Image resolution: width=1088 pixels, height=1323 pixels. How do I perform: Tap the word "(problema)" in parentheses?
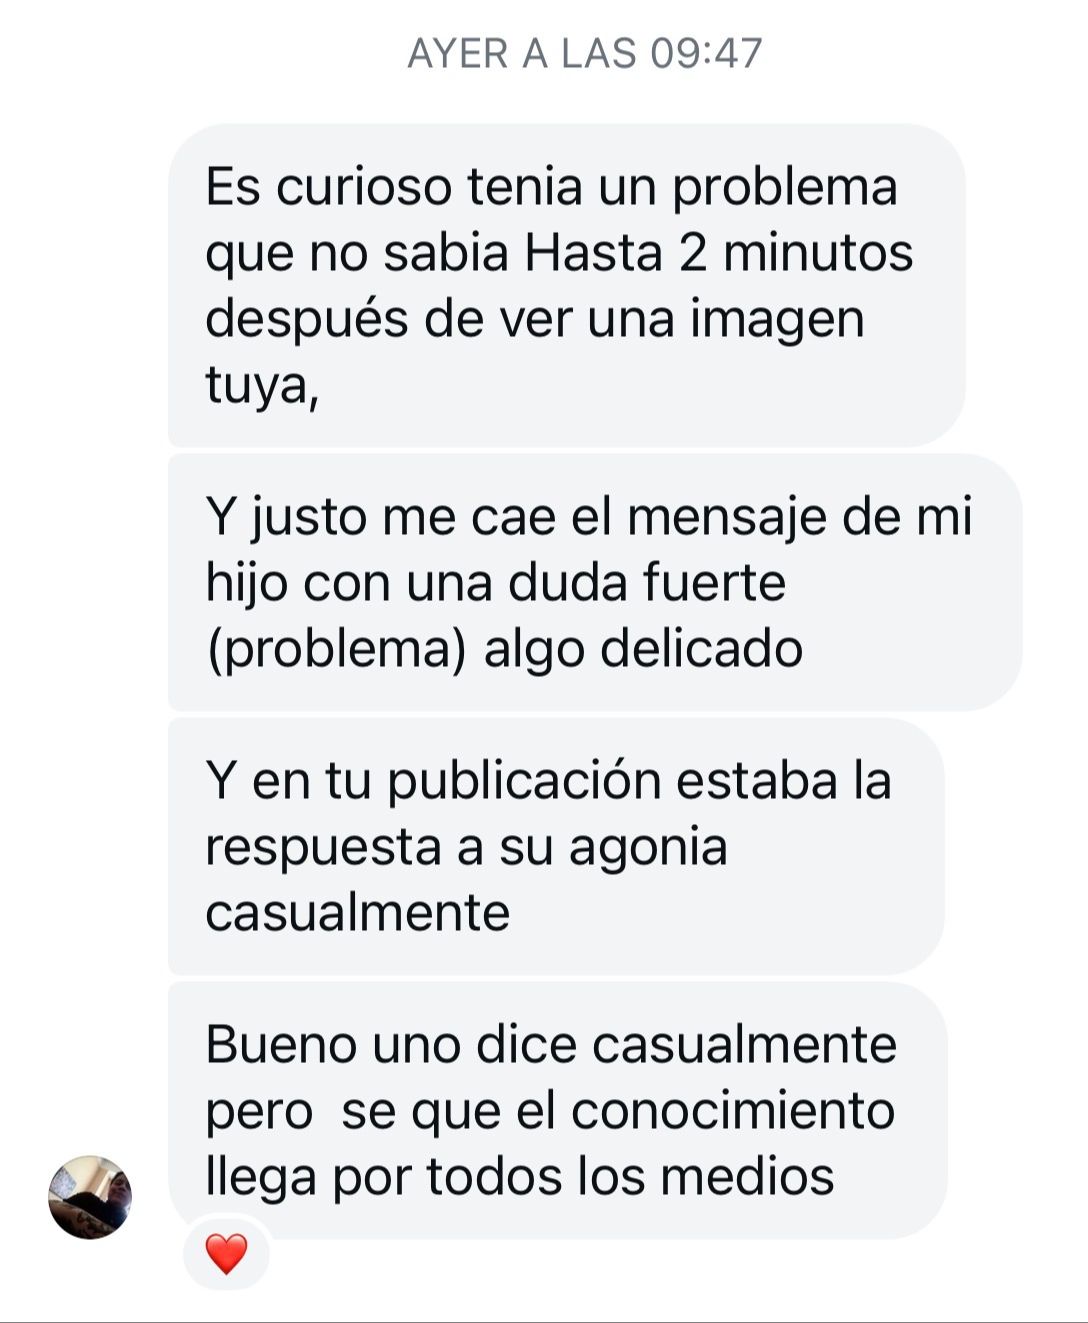pyautogui.click(x=336, y=650)
